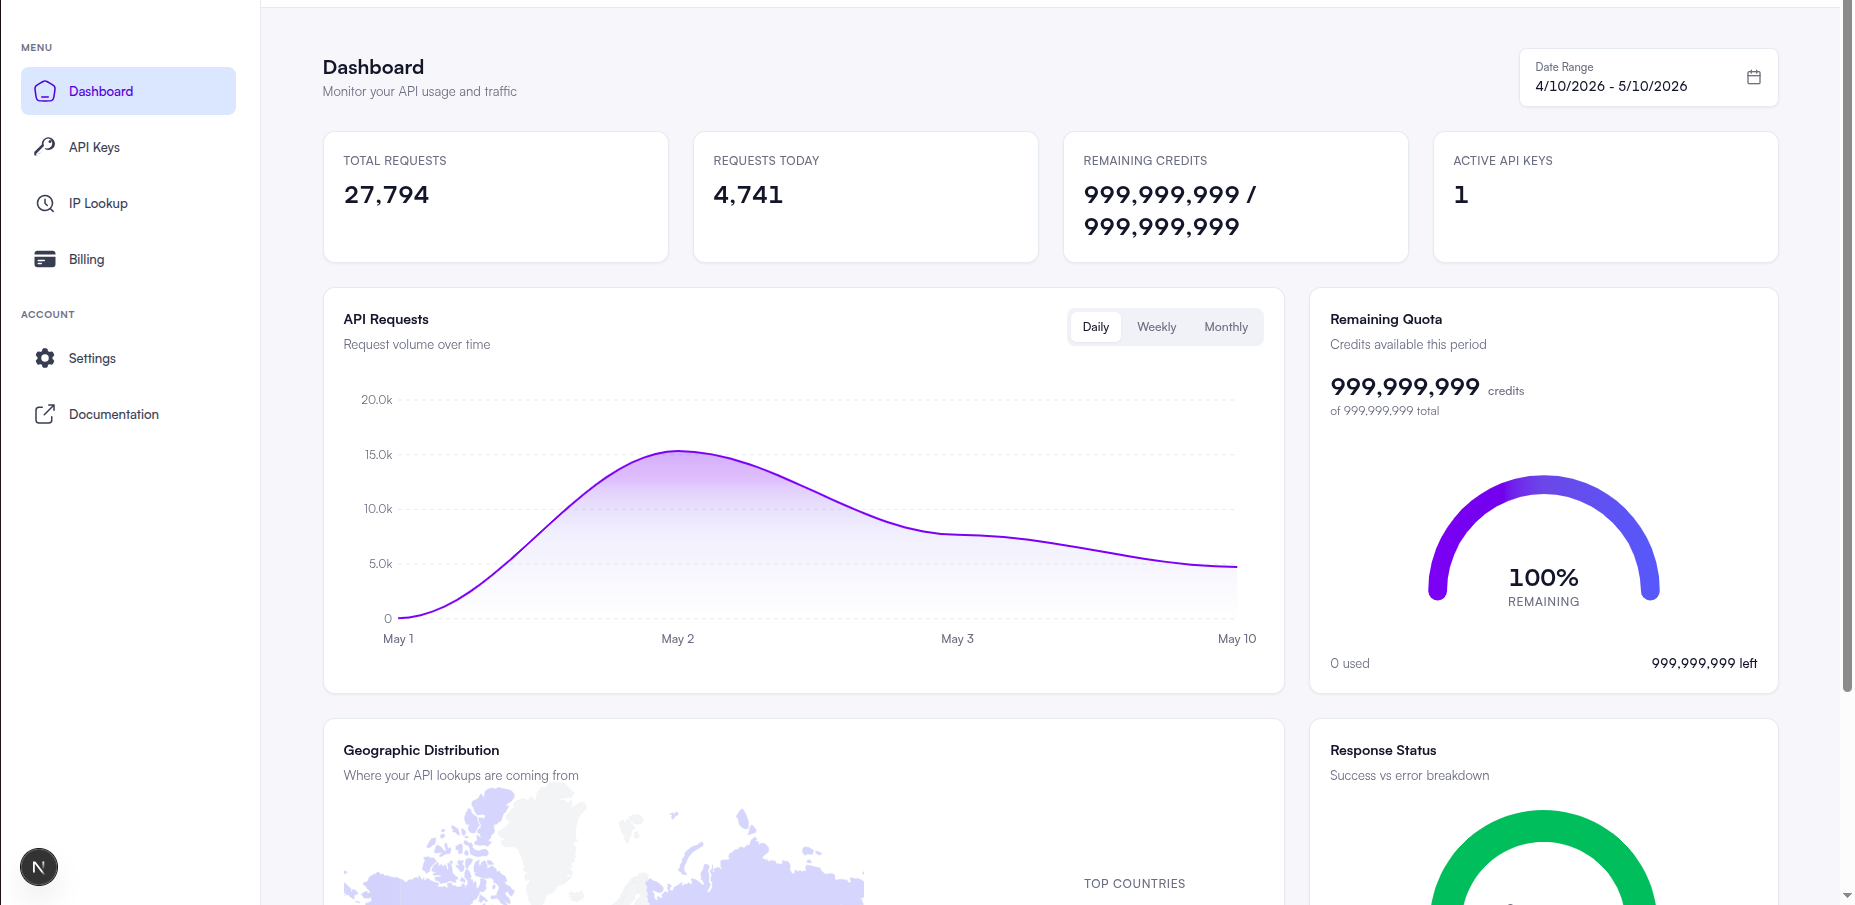Open the Dashboard menu item

coord(128,91)
